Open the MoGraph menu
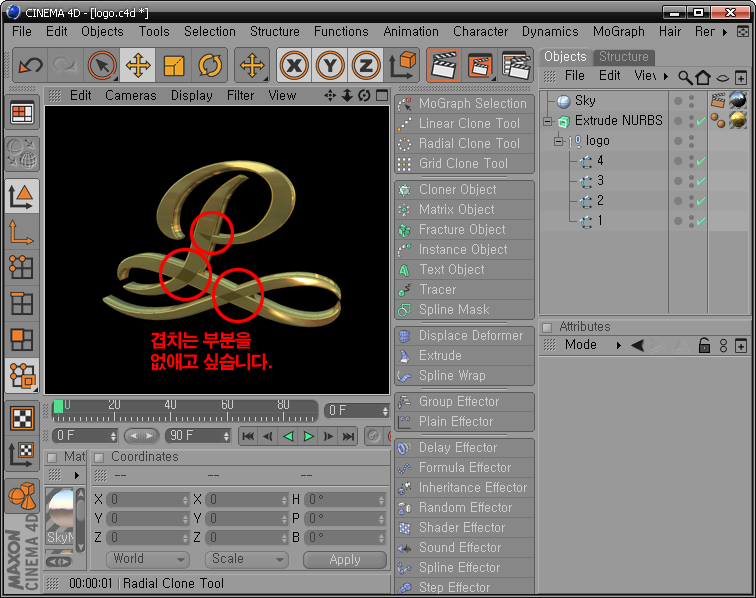756x598 pixels. tap(618, 31)
